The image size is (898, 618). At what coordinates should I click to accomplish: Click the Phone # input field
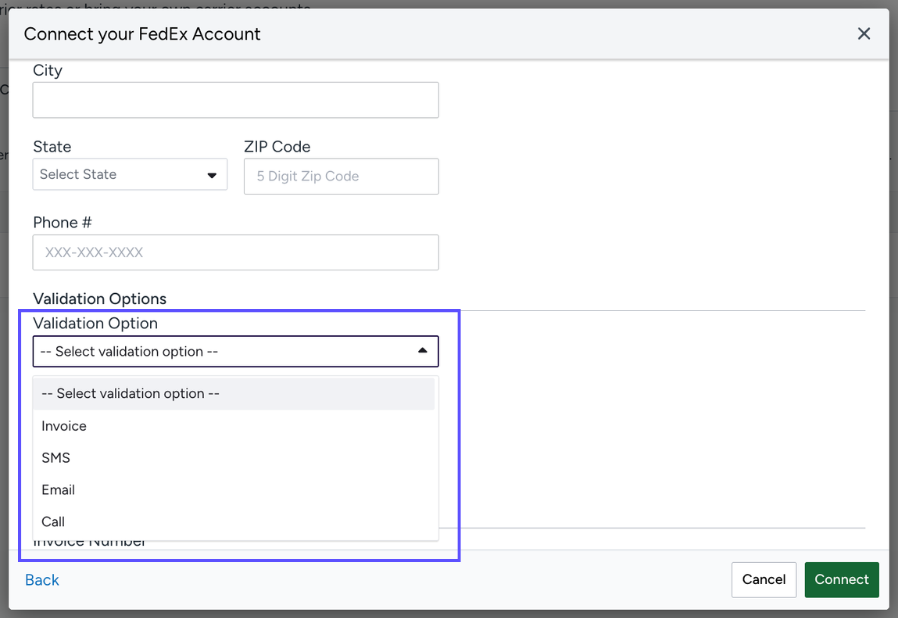pos(235,252)
